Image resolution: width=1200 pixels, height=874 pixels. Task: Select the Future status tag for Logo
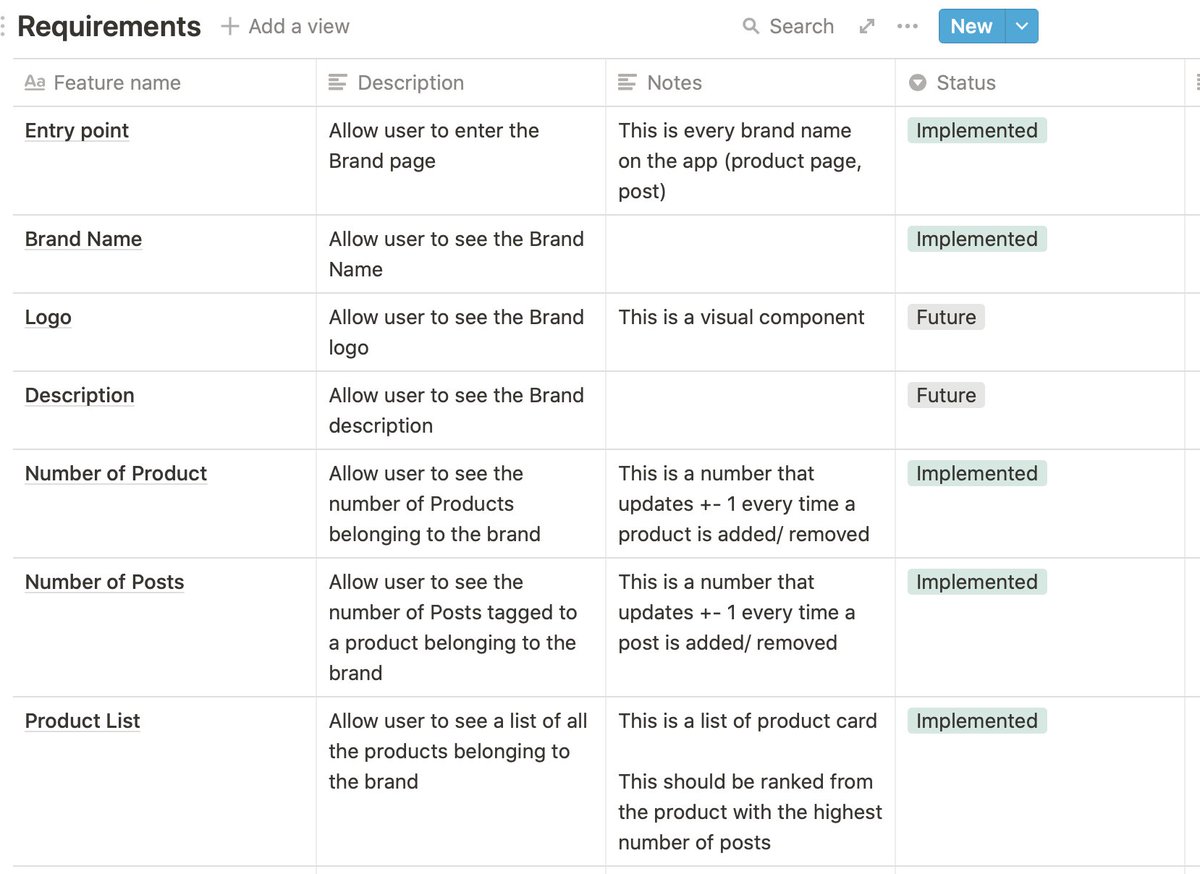coord(946,317)
